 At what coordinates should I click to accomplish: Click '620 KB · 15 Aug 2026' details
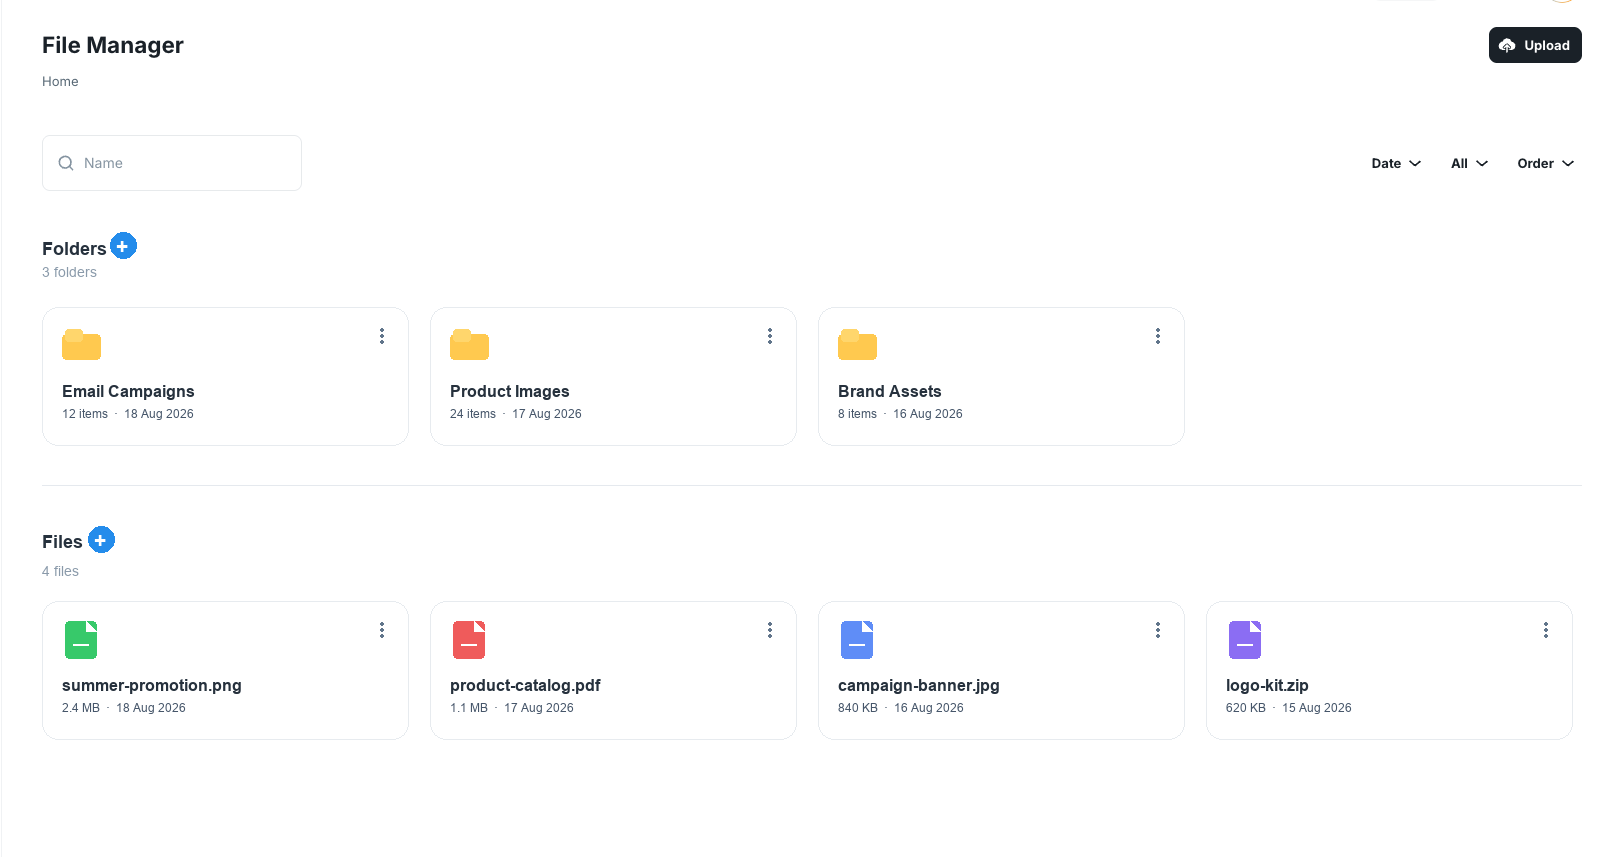pyautogui.click(x=1289, y=708)
